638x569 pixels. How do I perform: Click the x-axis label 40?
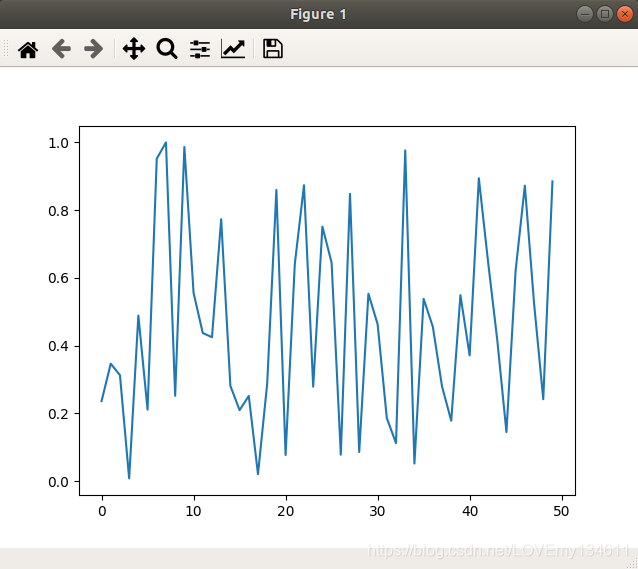tap(470, 511)
